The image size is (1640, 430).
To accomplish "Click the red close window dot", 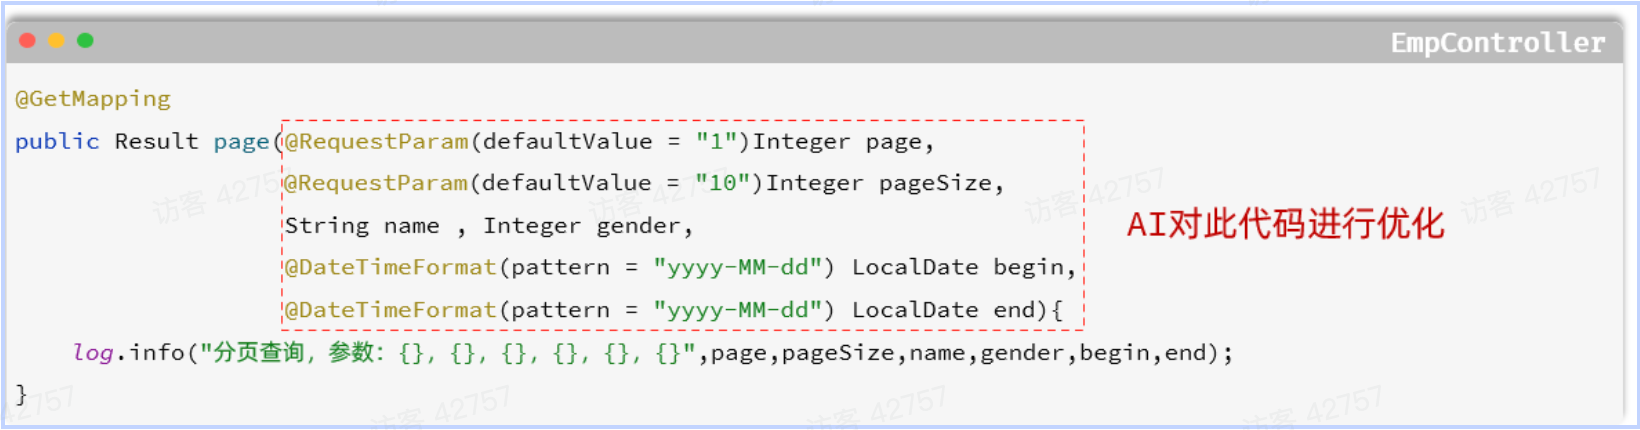I will pos(27,40).
